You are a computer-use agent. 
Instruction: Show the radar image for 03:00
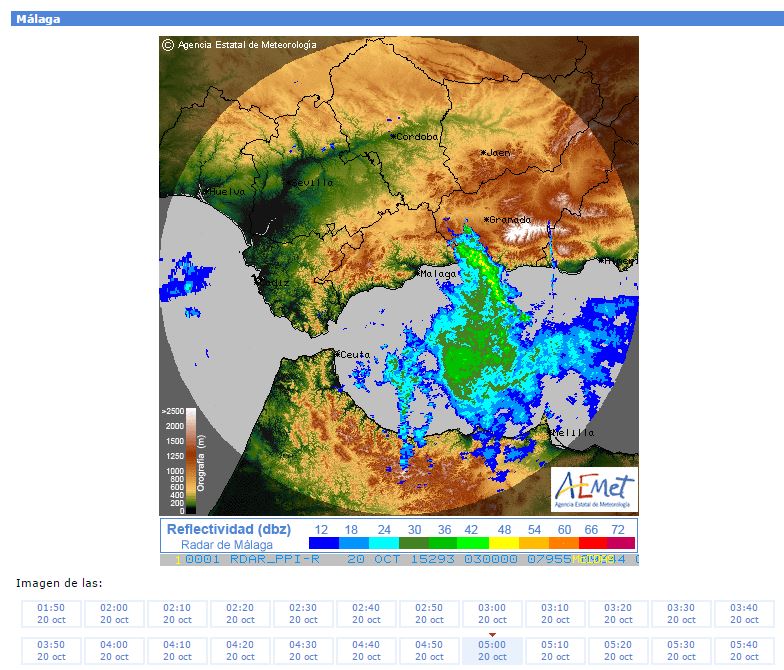point(492,613)
